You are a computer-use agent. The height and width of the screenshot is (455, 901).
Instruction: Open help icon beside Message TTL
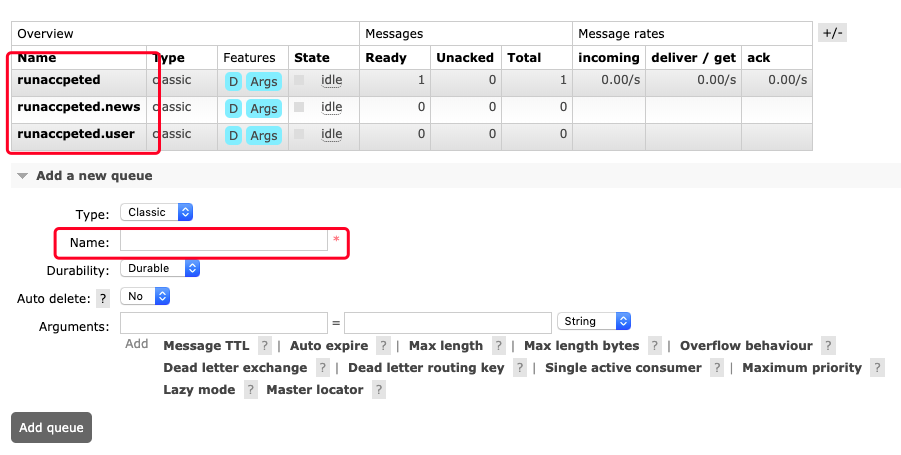[x=265, y=346]
